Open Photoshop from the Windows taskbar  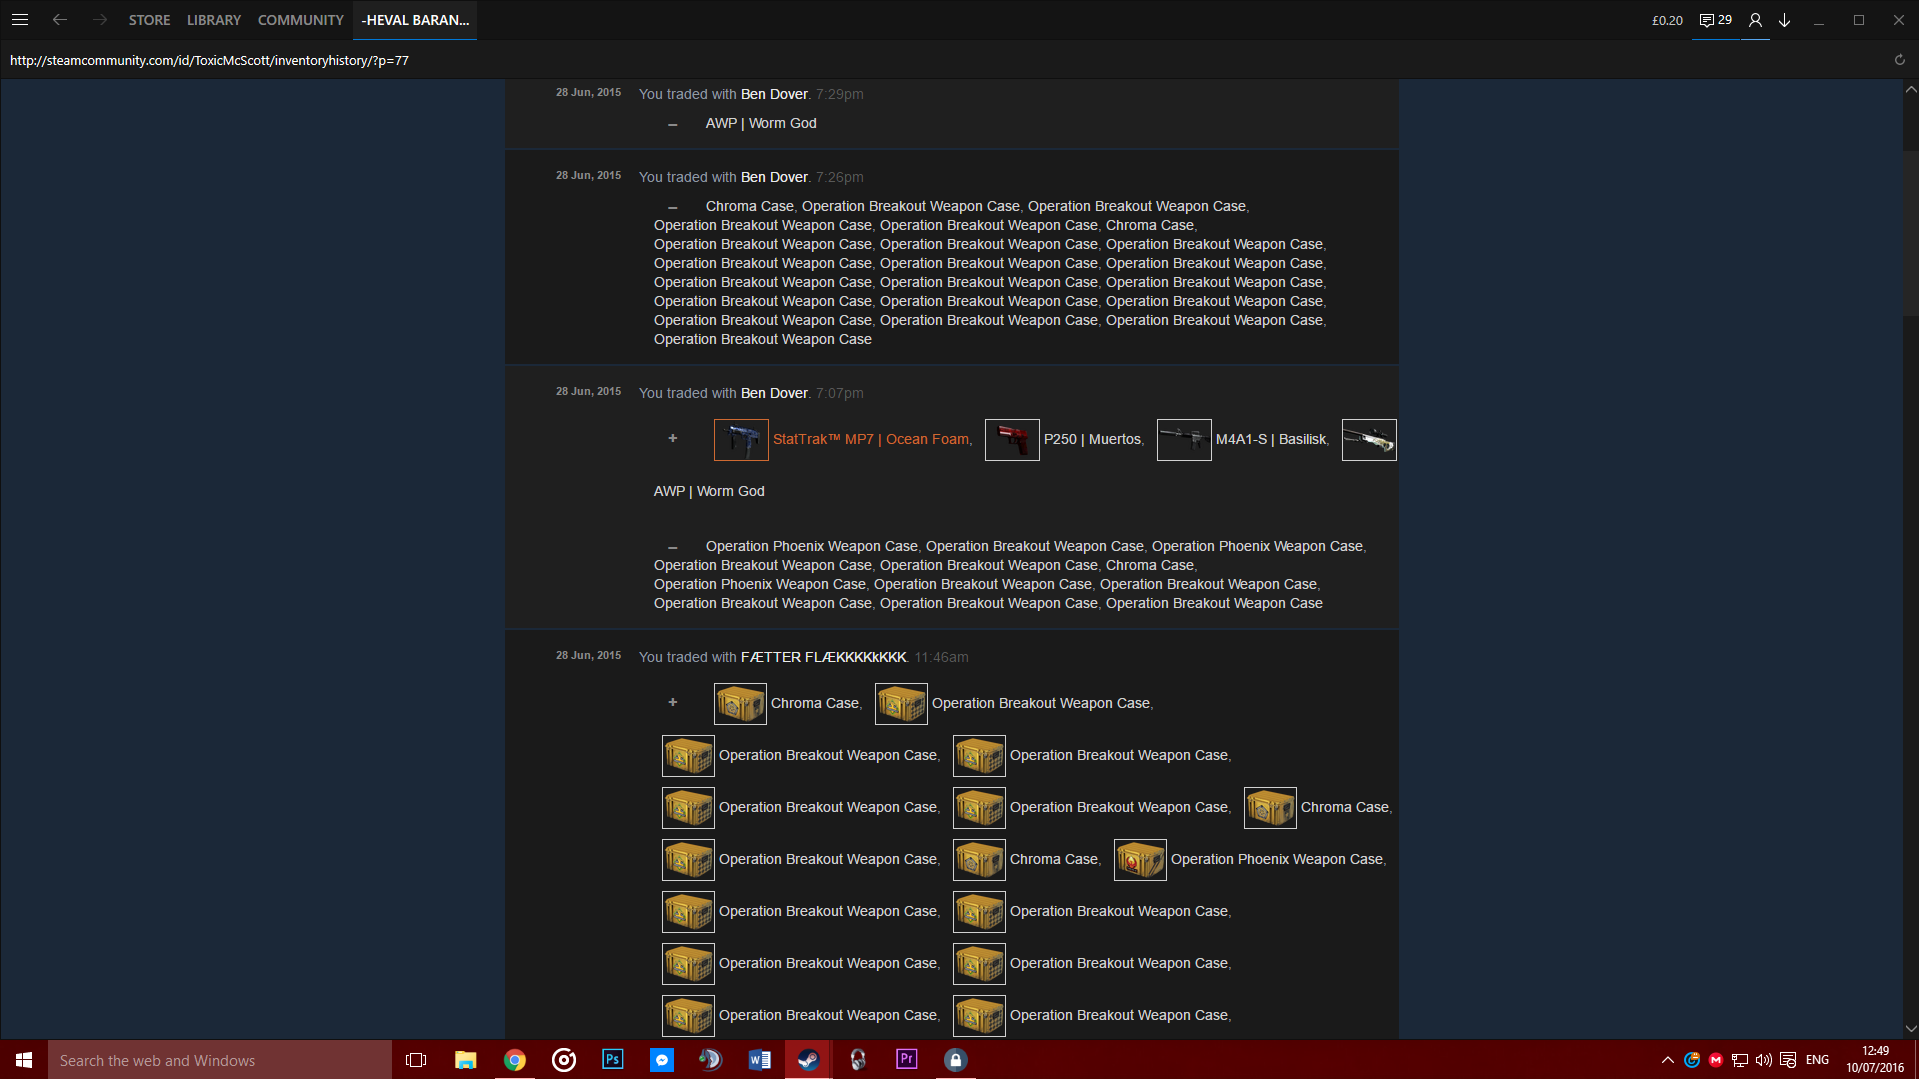click(x=613, y=1060)
